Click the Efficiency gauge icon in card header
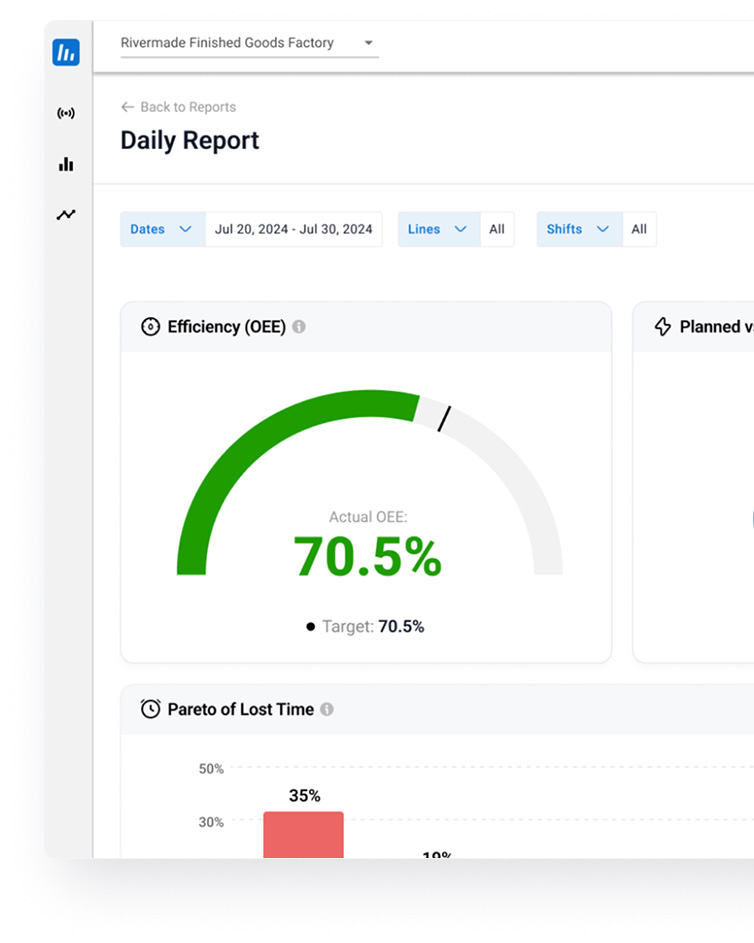Image resolution: width=754 pixels, height=943 pixels. point(150,327)
